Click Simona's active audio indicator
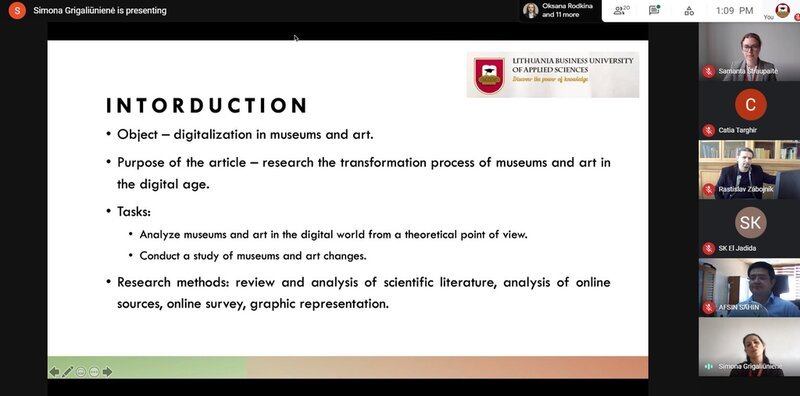This screenshot has width=800, height=396. point(708,366)
